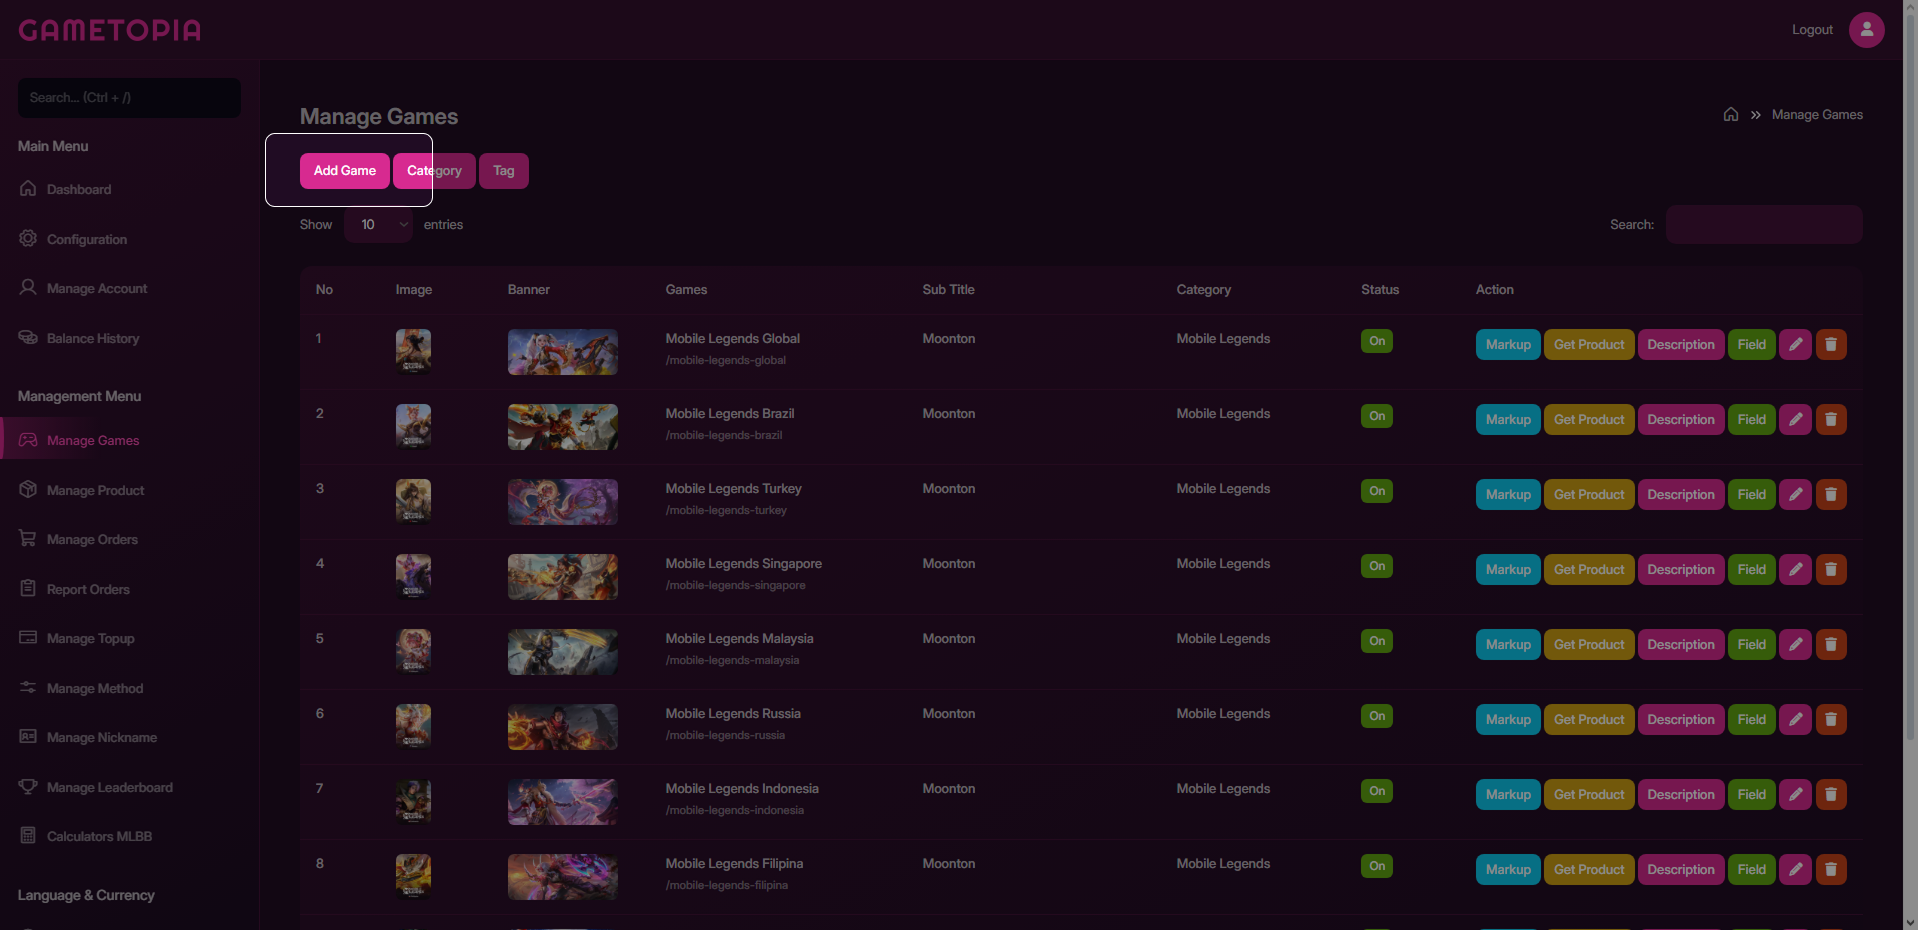Delete Mobile Legends Filipina with trash icon
The height and width of the screenshot is (930, 1918).
(x=1831, y=870)
